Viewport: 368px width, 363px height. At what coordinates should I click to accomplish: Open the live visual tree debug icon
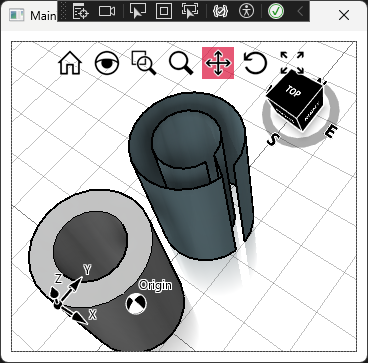[81, 11]
